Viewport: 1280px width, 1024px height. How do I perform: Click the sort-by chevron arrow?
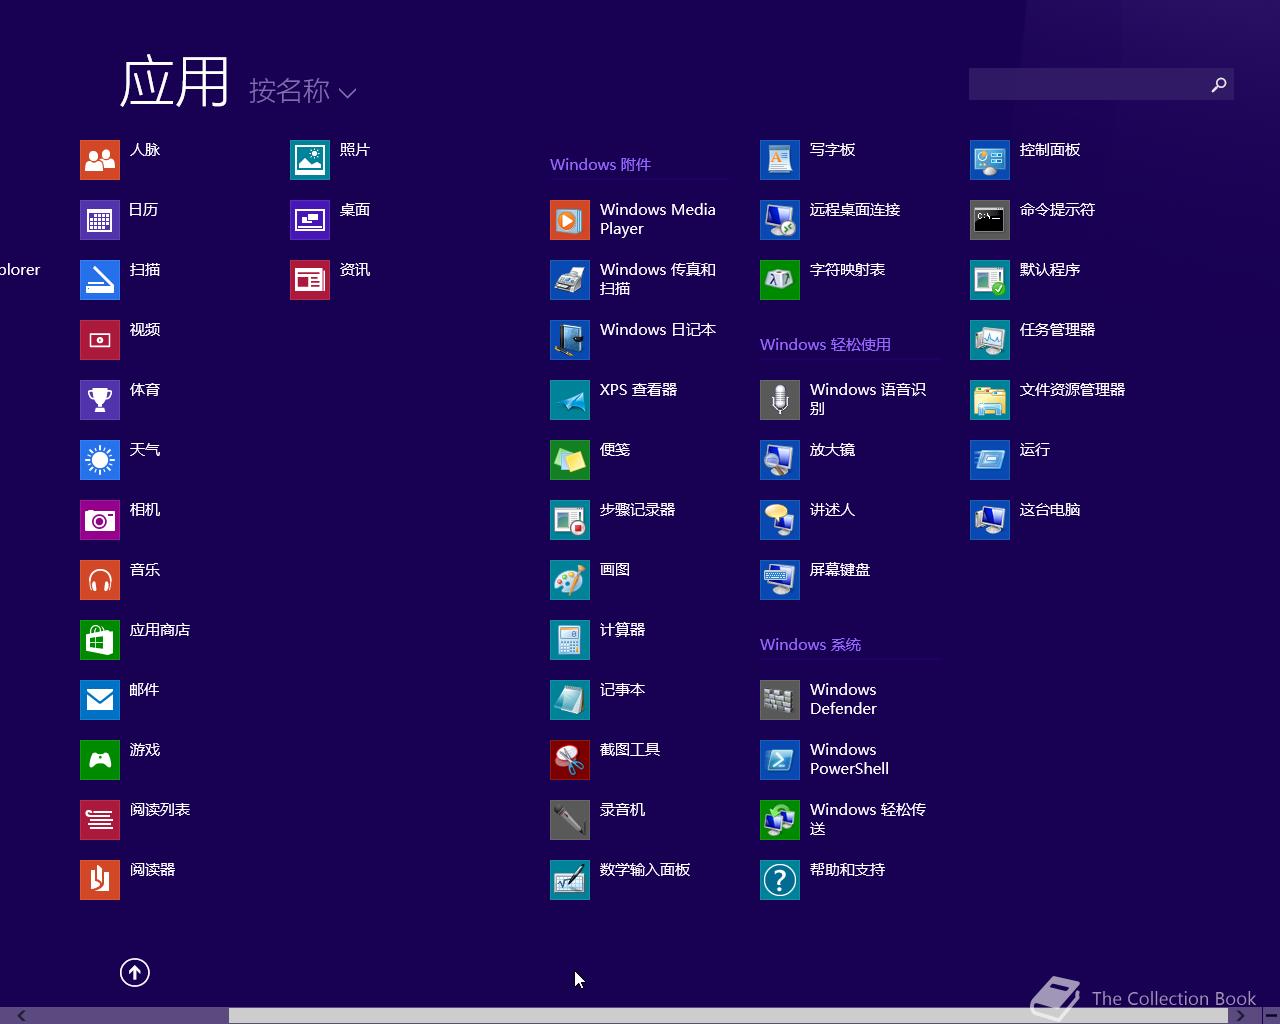pyautogui.click(x=347, y=93)
